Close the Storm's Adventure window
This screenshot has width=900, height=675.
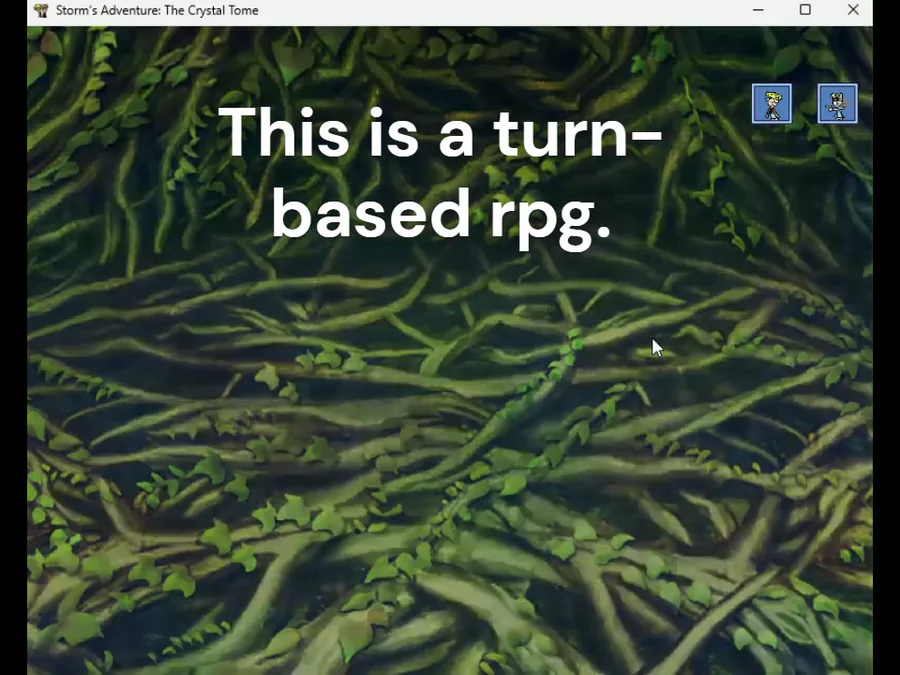pyautogui.click(x=853, y=10)
